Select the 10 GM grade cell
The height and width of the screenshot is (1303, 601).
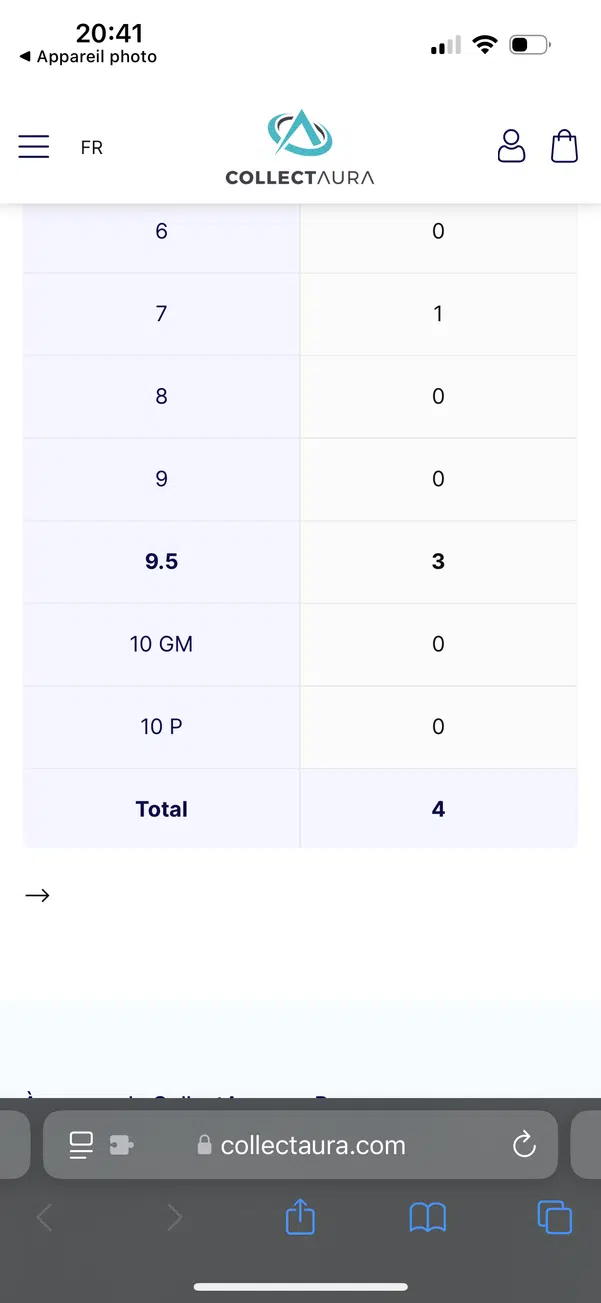coord(161,644)
